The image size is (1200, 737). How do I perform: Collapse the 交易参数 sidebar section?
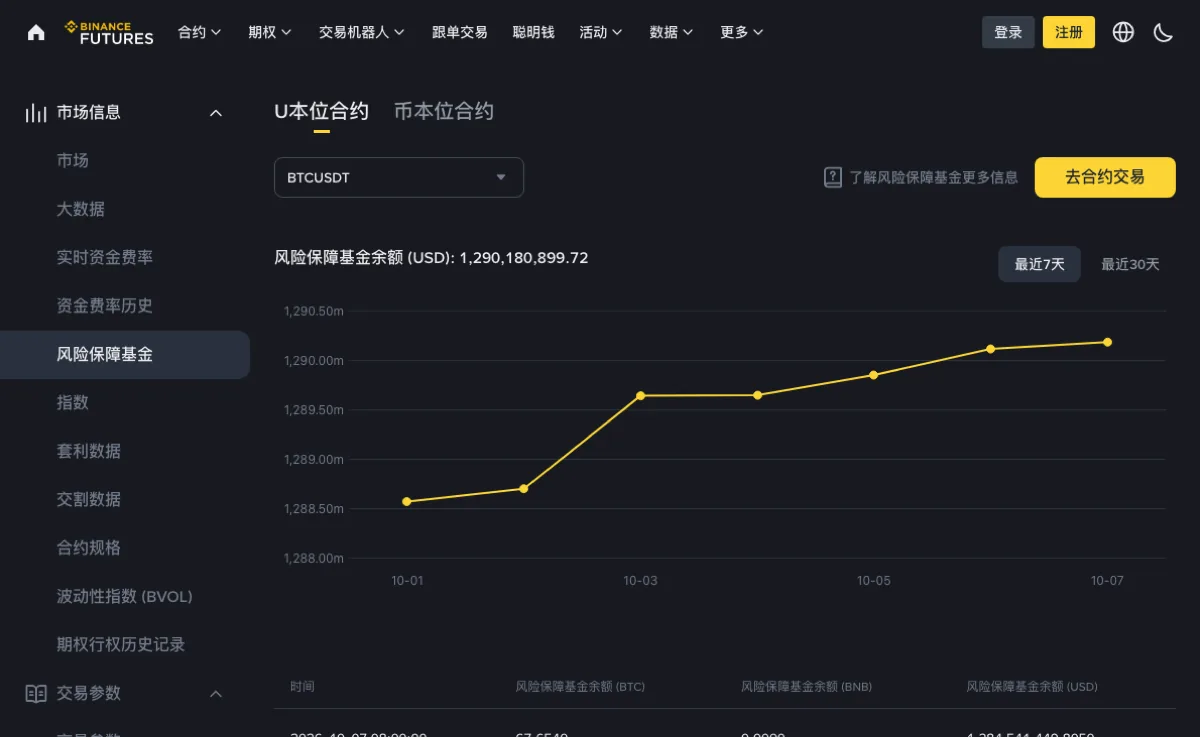coord(215,693)
